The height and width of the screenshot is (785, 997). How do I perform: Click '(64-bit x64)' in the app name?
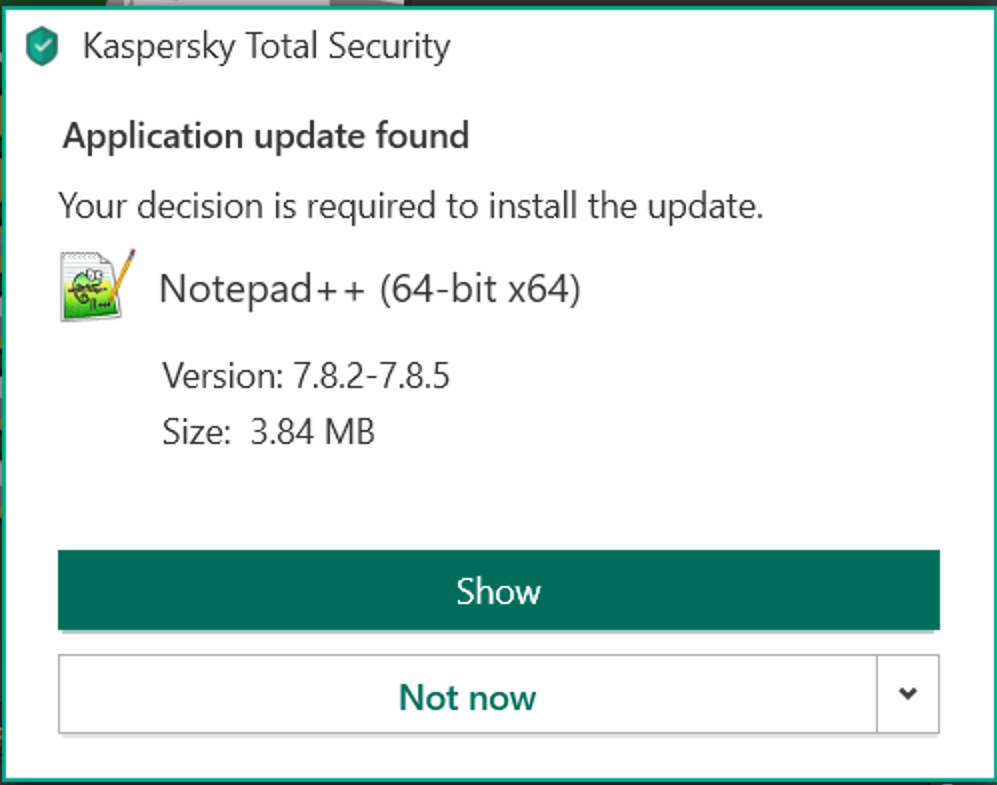[479, 290]
